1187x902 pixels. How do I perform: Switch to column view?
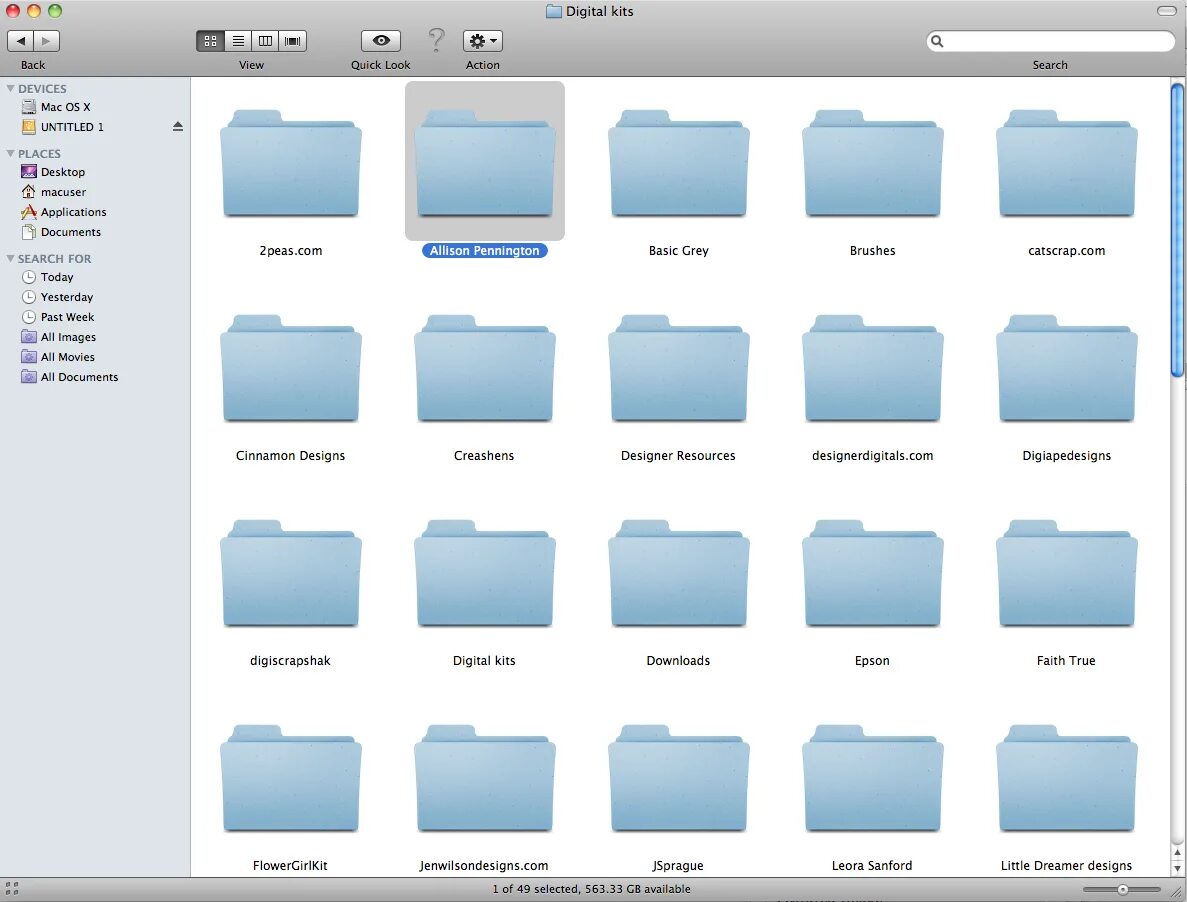coord(265,41)
